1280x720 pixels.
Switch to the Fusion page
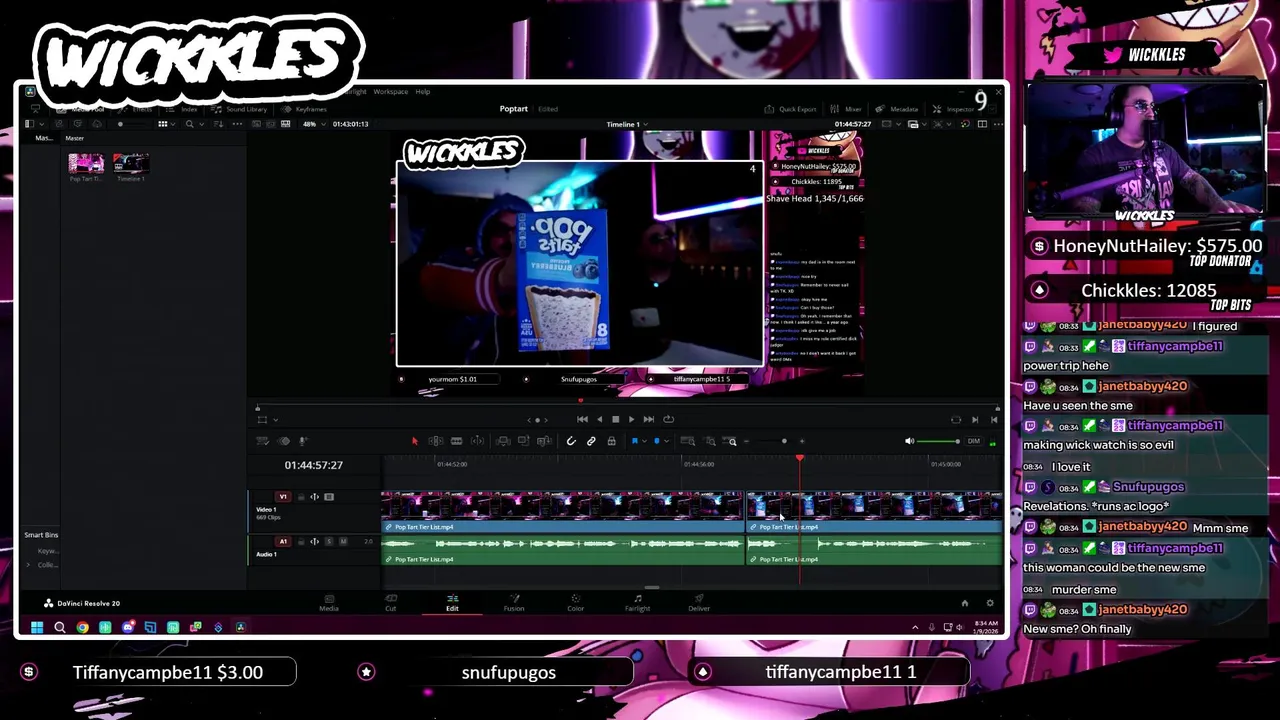514,603
